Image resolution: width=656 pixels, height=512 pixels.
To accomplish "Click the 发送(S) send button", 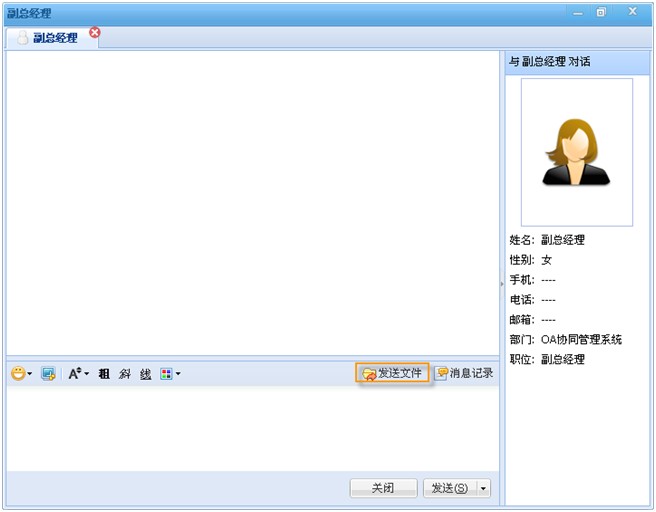I will click(x=450, y=488).
